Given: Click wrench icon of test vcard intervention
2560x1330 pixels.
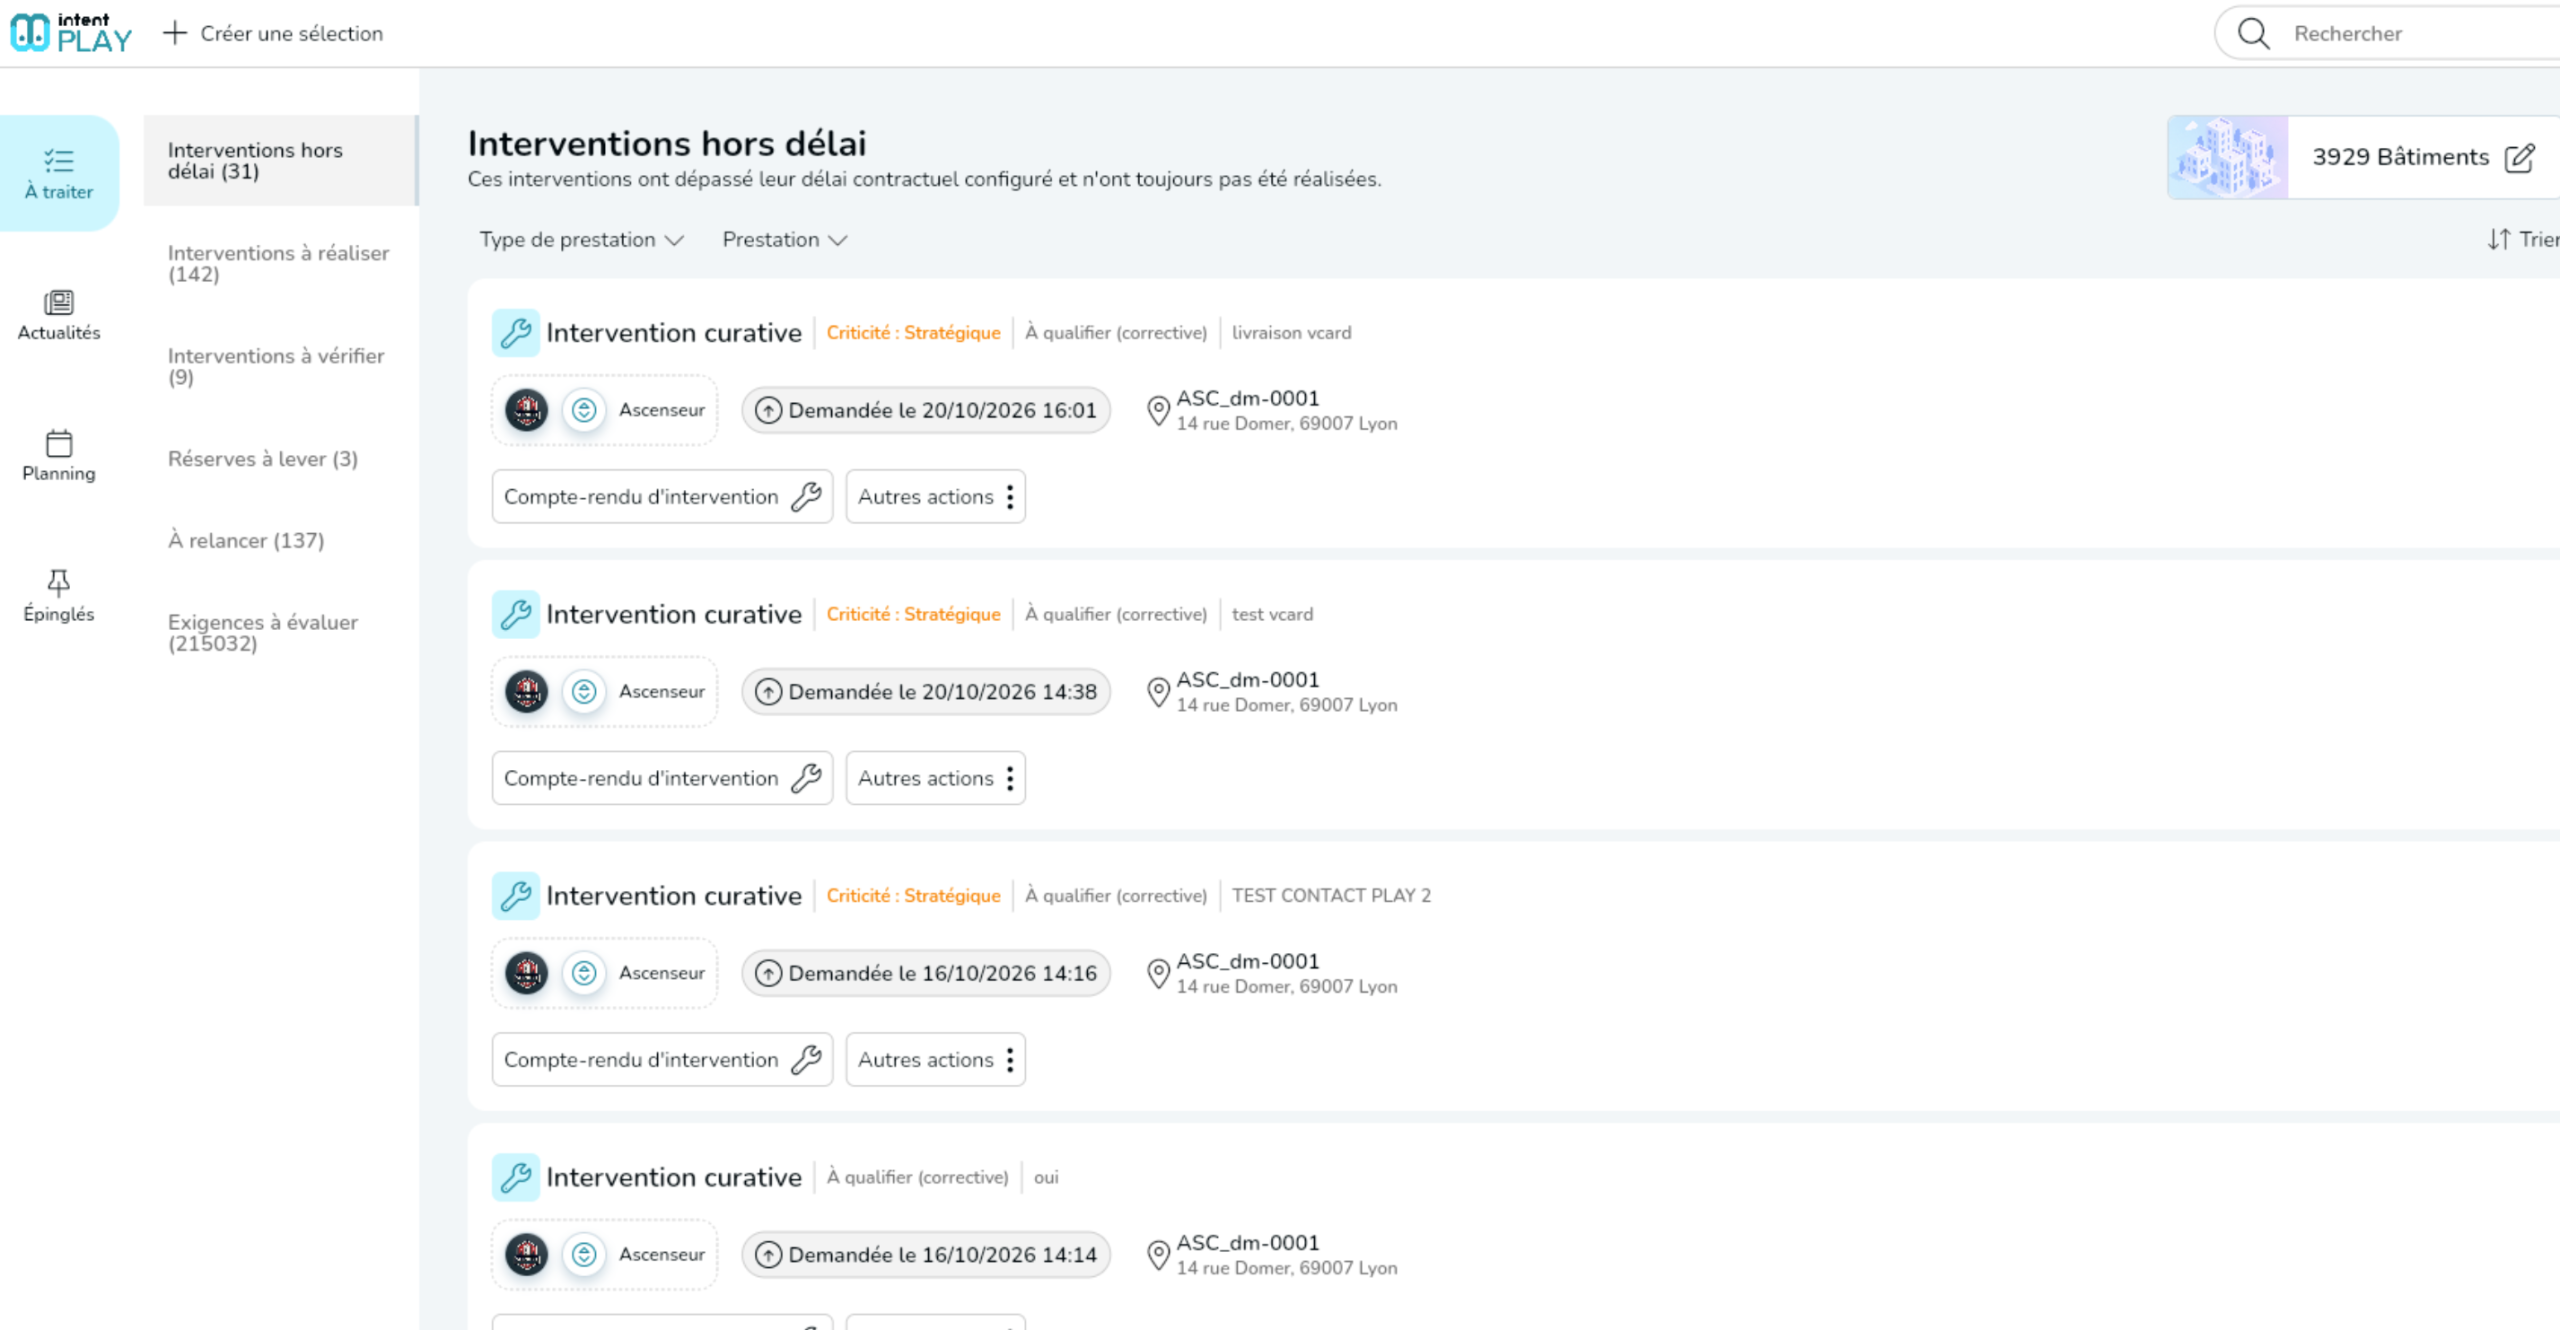Looking at the screenshot, I should point(516,614).
